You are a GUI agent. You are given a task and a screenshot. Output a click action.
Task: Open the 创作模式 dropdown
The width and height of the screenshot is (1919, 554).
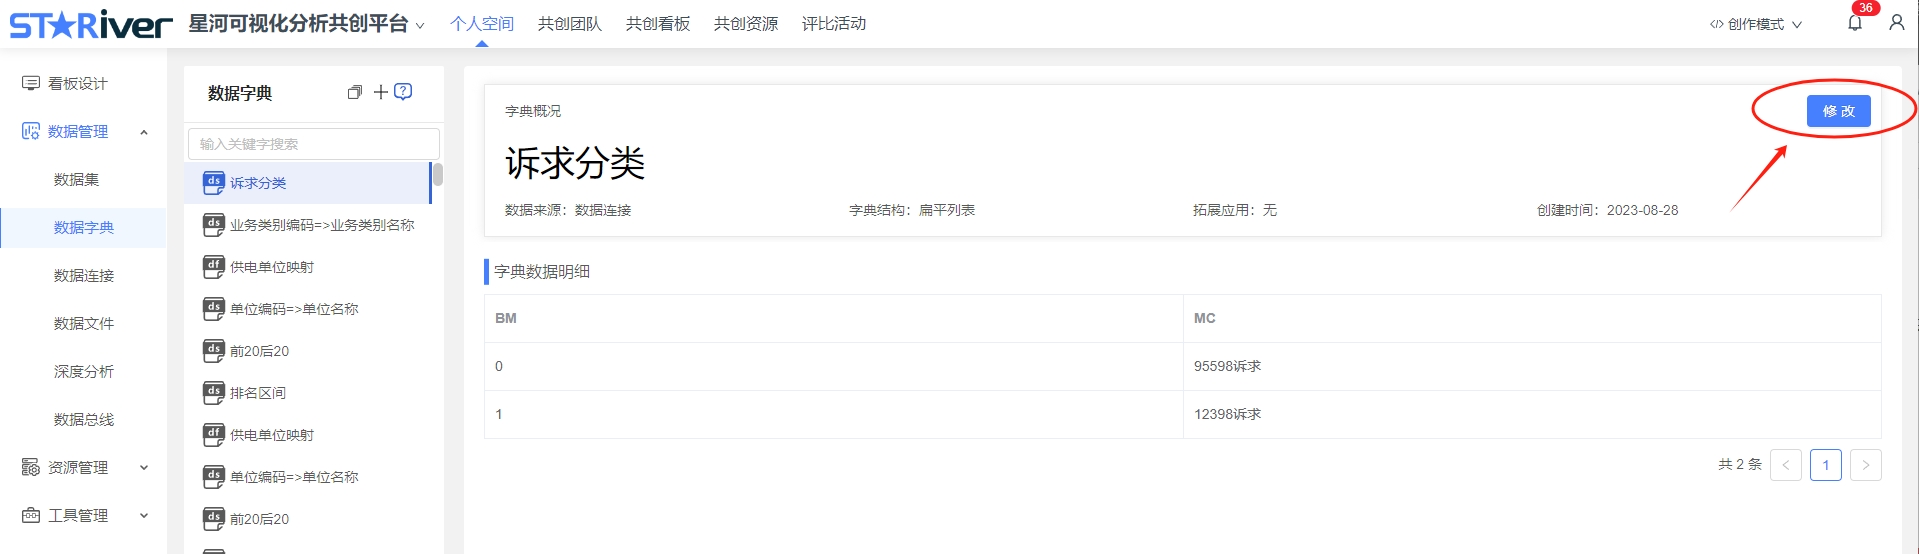[1756, 24]
